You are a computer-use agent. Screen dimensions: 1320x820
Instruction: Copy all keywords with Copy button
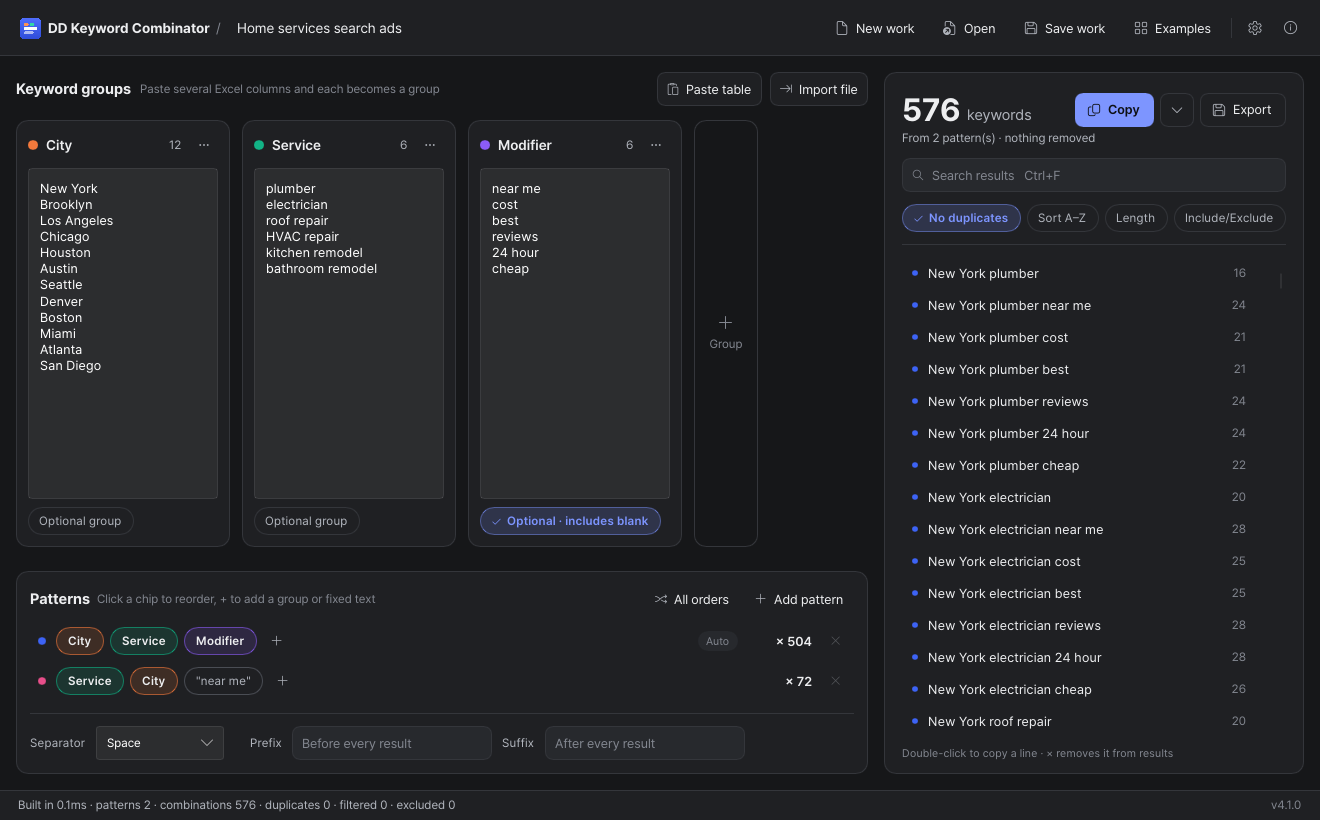[x=1114, y=110]
